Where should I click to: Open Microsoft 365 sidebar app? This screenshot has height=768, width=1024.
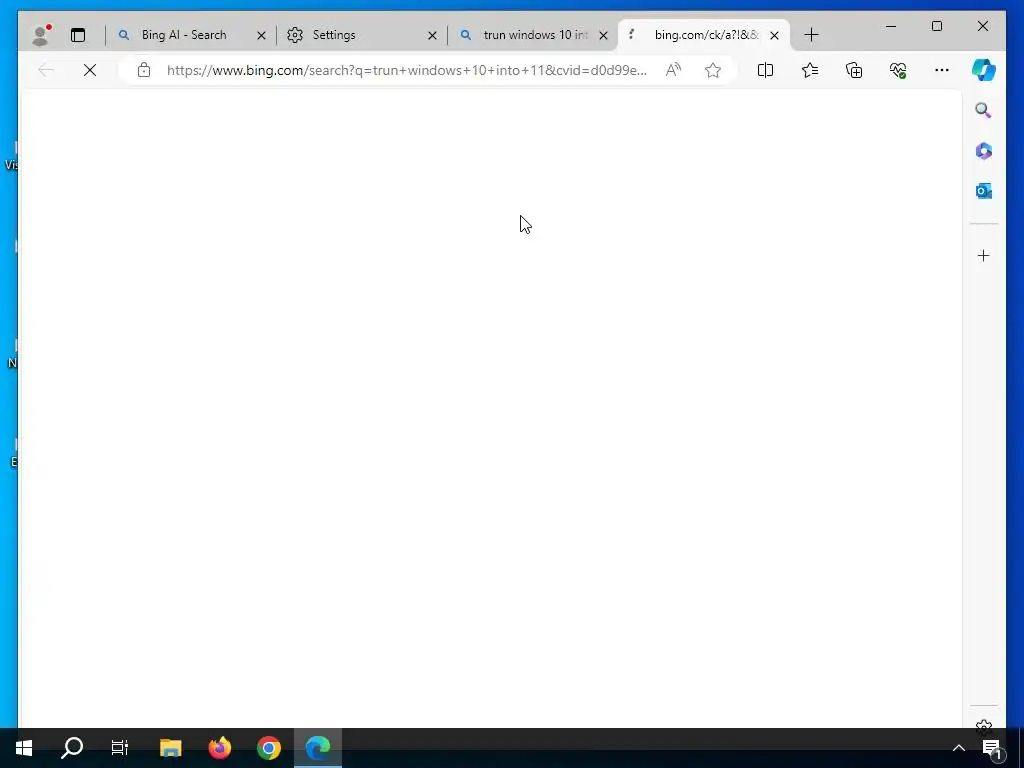984,151
